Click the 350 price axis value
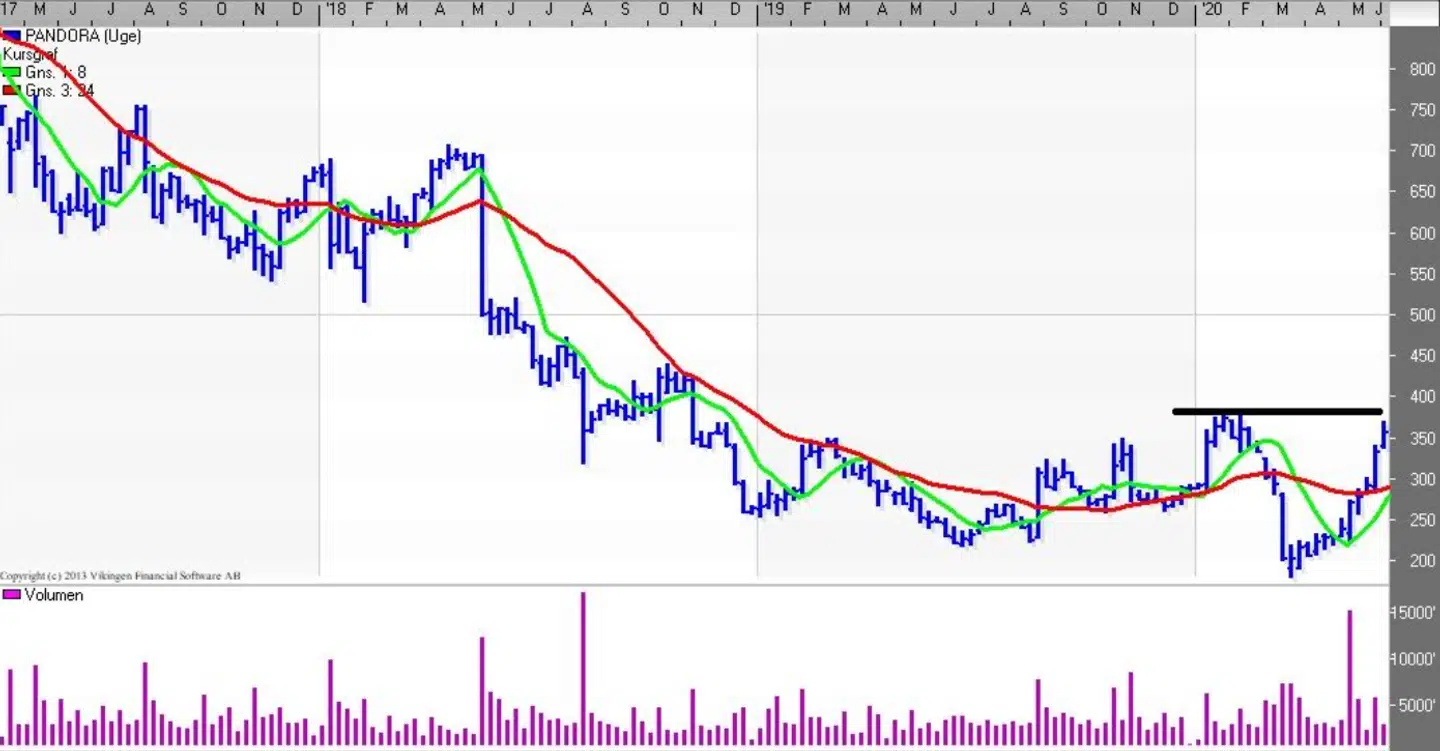Viewport: 1440px width, 751px height. tap(1422, 438)
